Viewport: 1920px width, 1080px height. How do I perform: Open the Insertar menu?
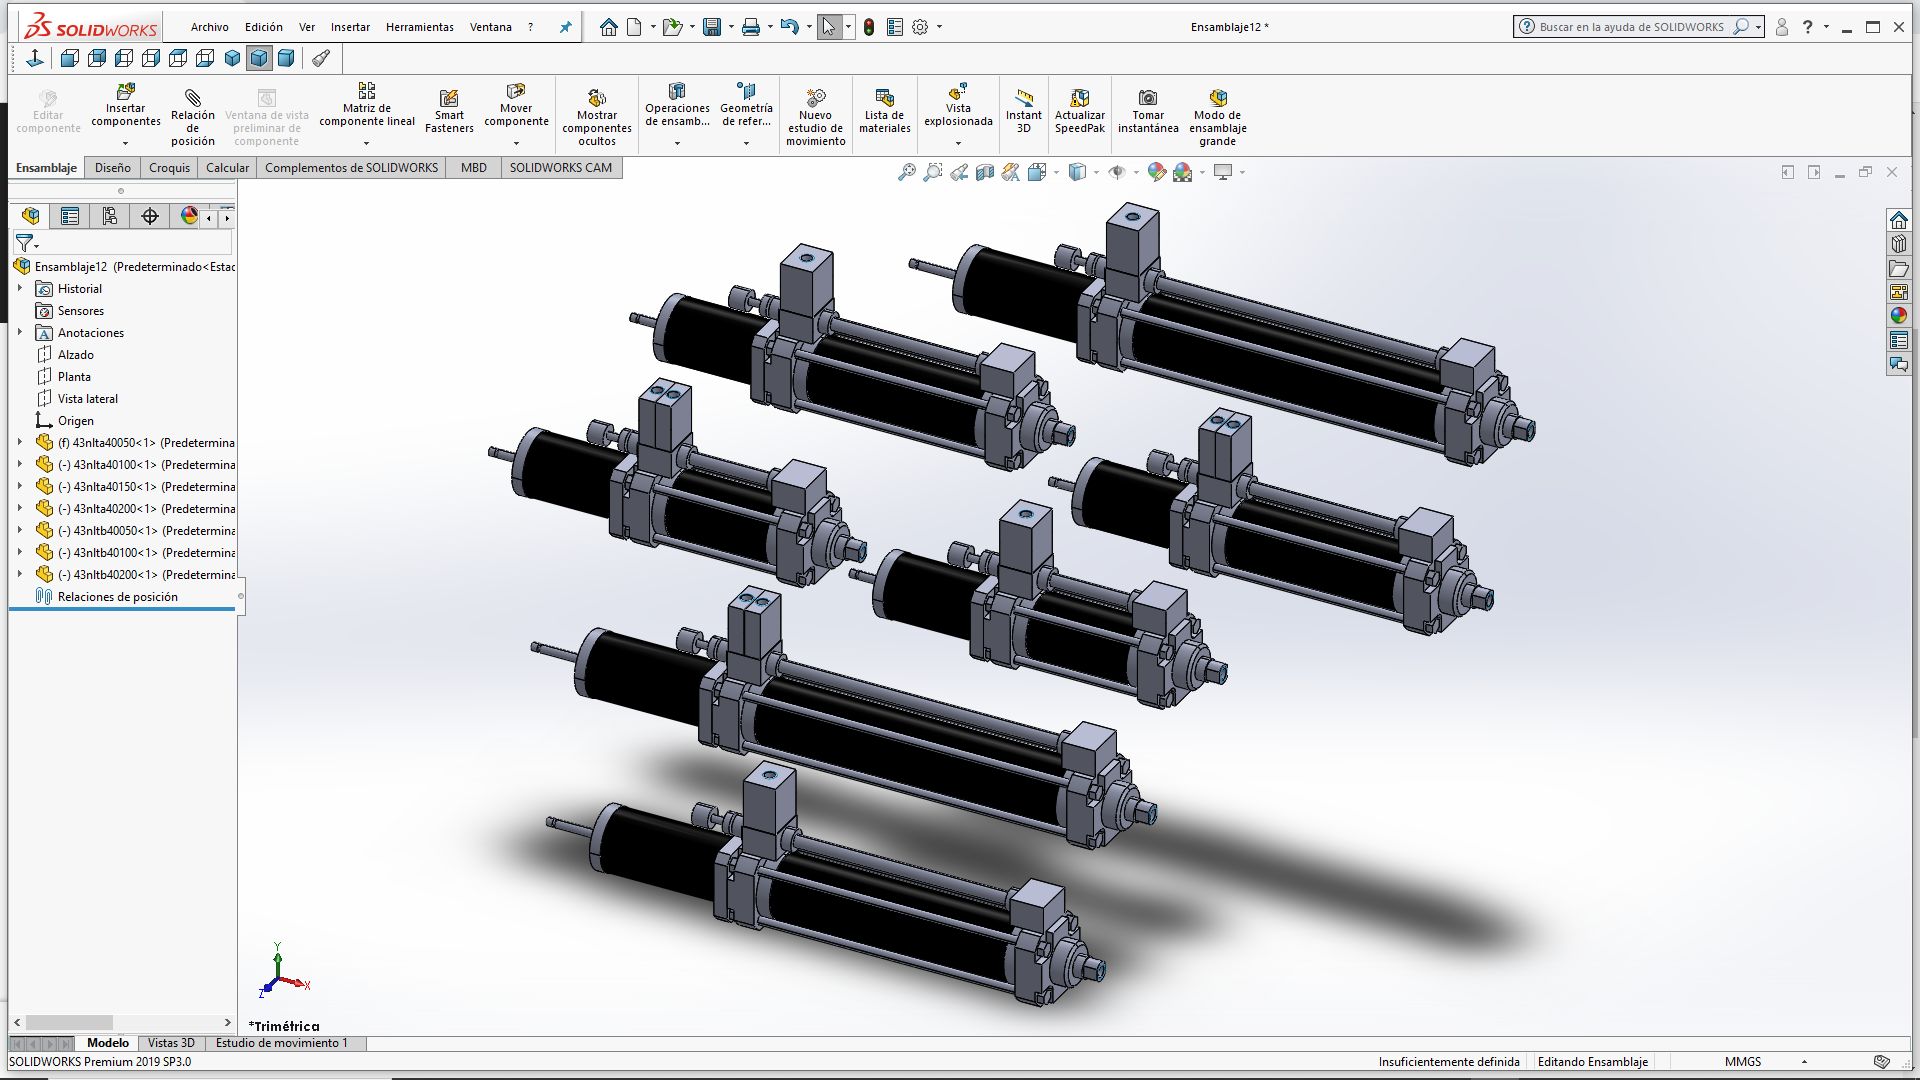point(350,27)
